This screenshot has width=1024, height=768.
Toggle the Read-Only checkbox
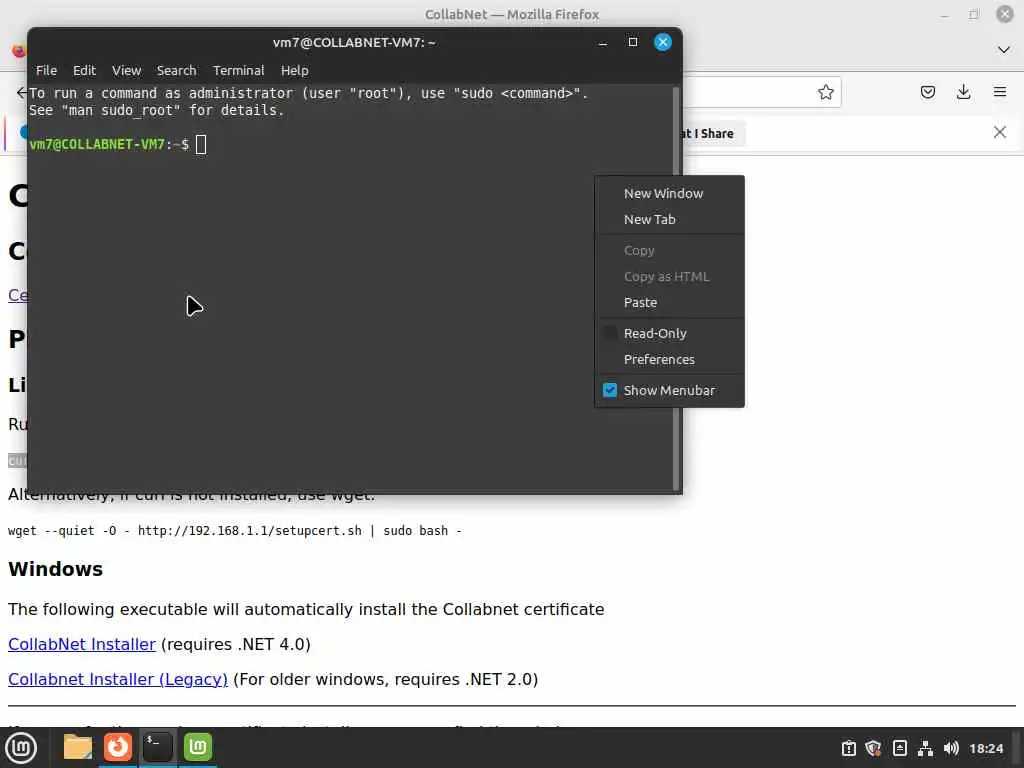click(610, 333)
